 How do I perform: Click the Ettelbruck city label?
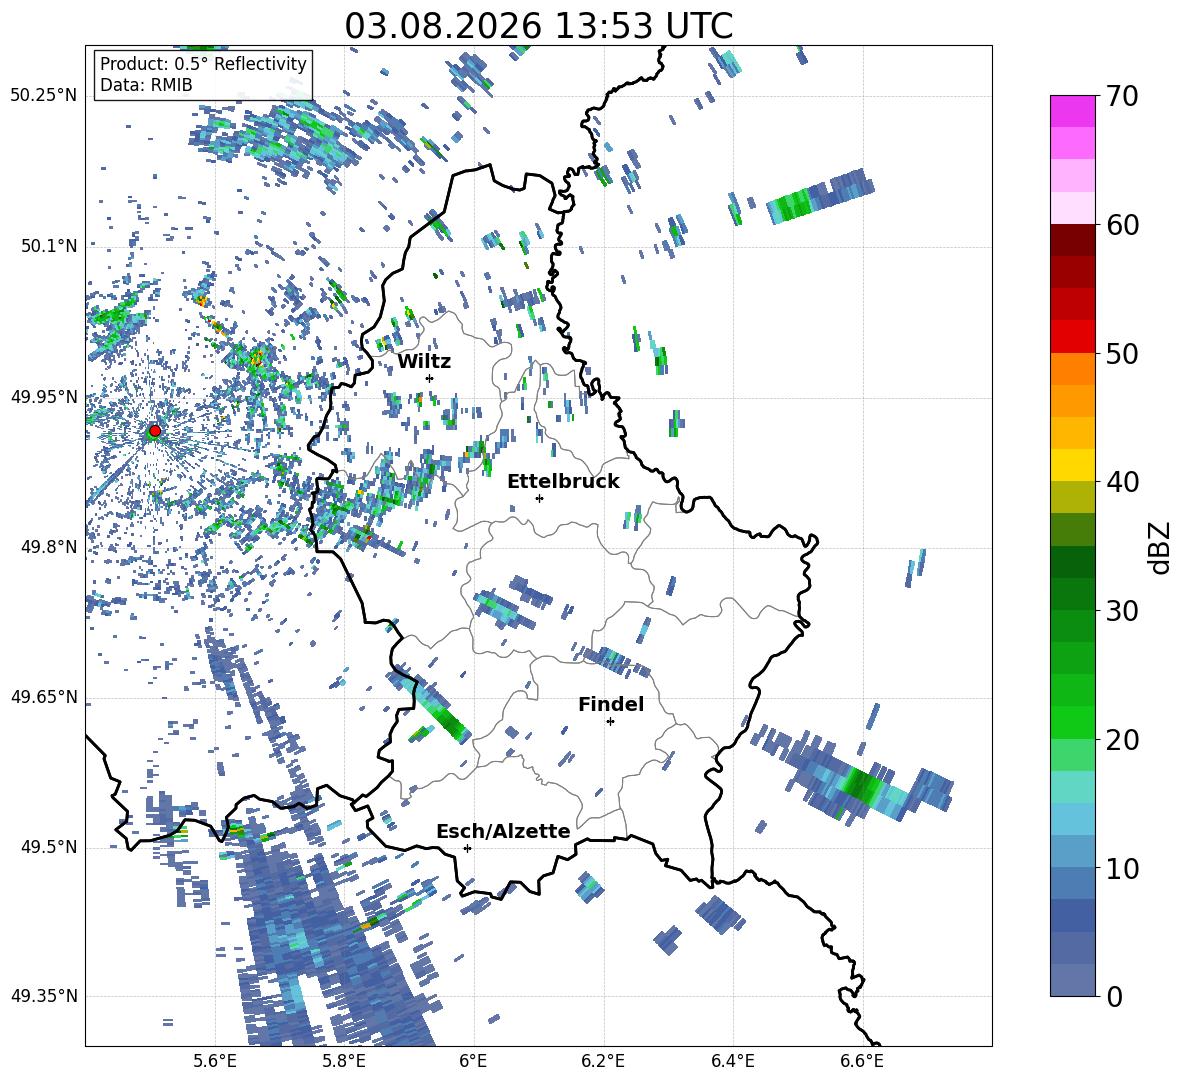(563, 482)
